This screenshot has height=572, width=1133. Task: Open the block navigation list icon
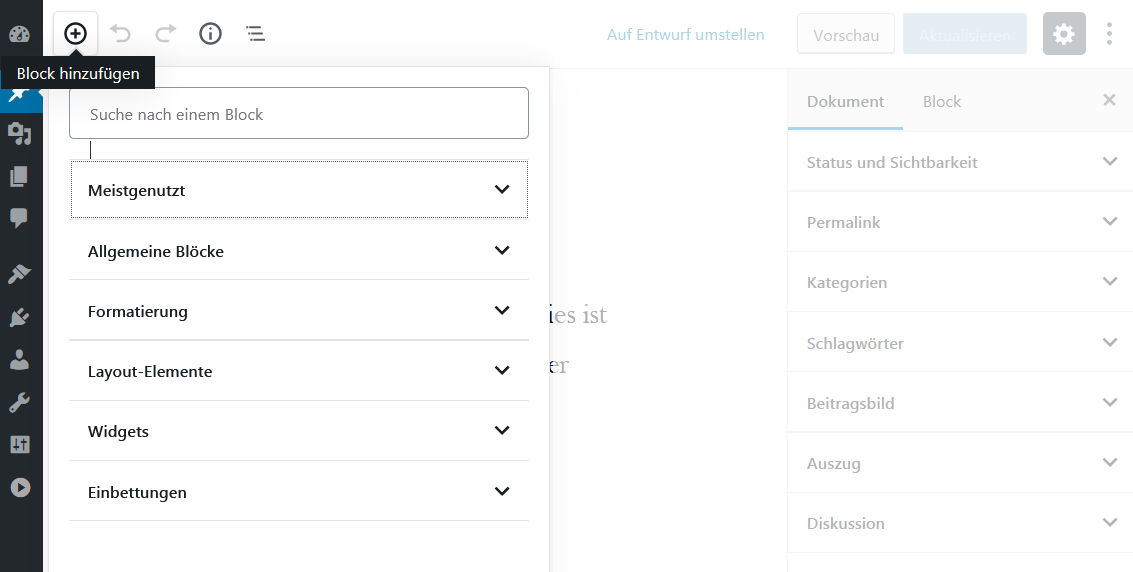point(255,33)
